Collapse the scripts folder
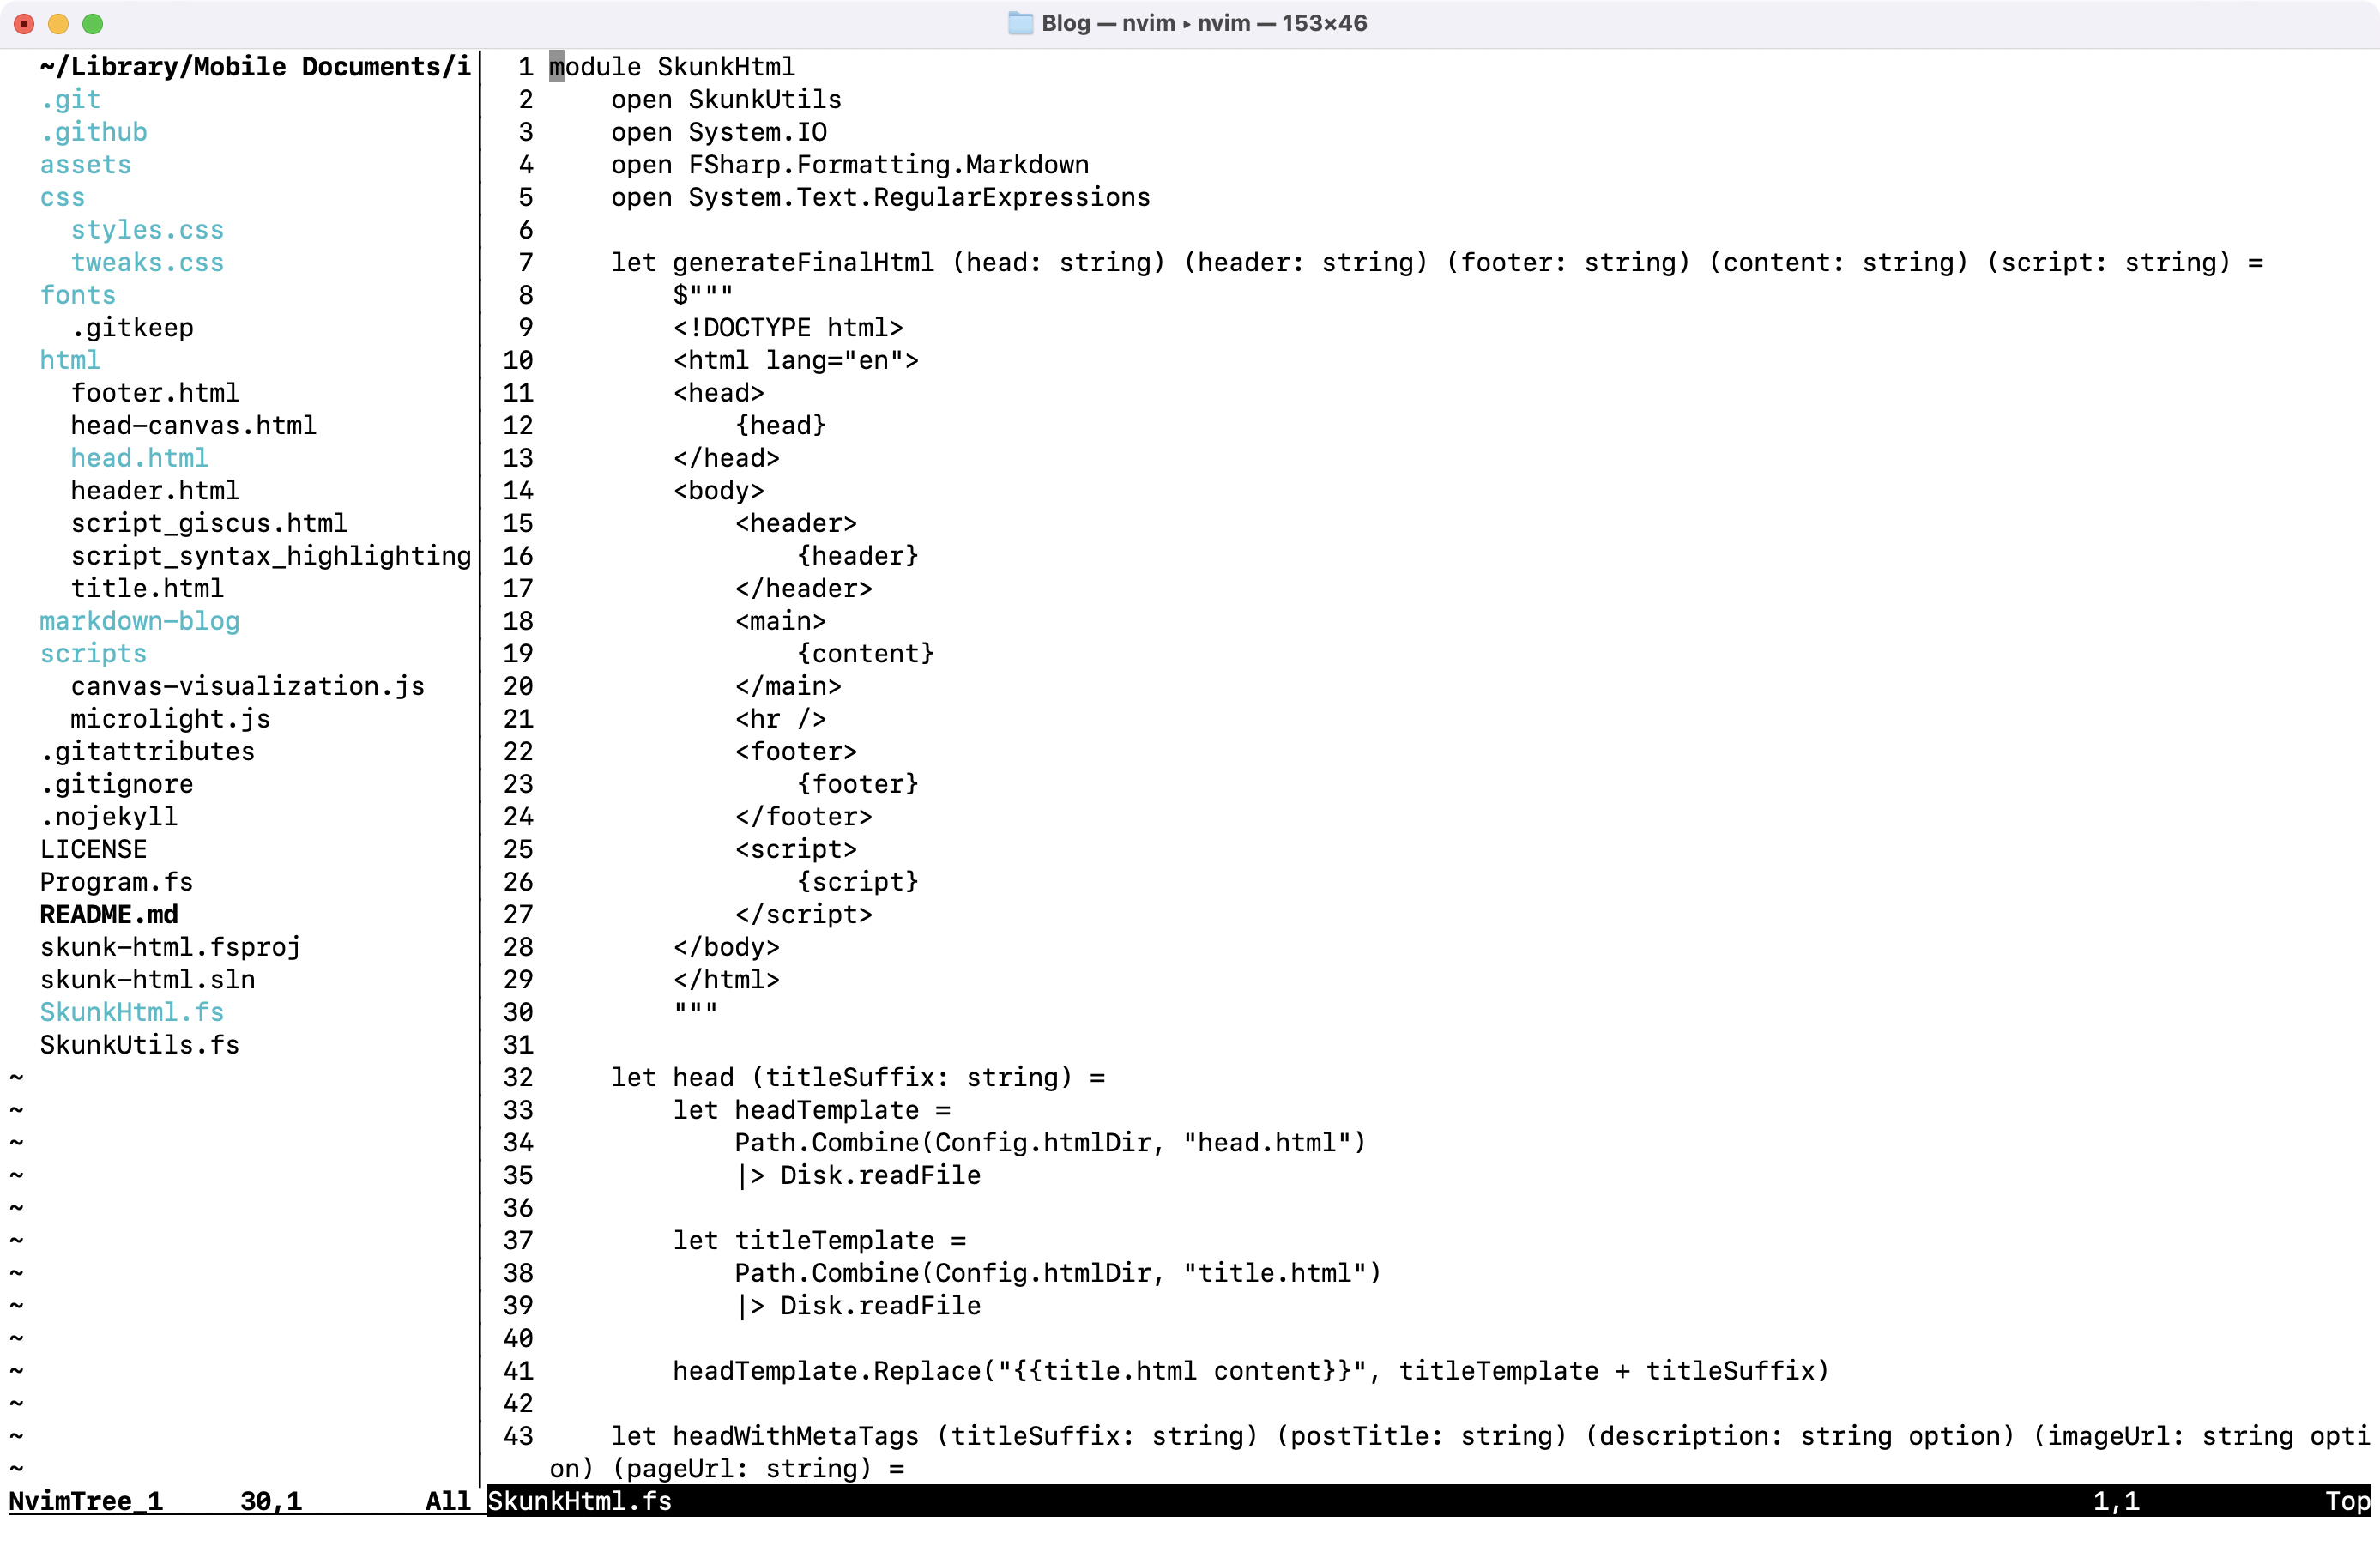This screenshot has width=2380, height=1558. [x=93, y=653]
